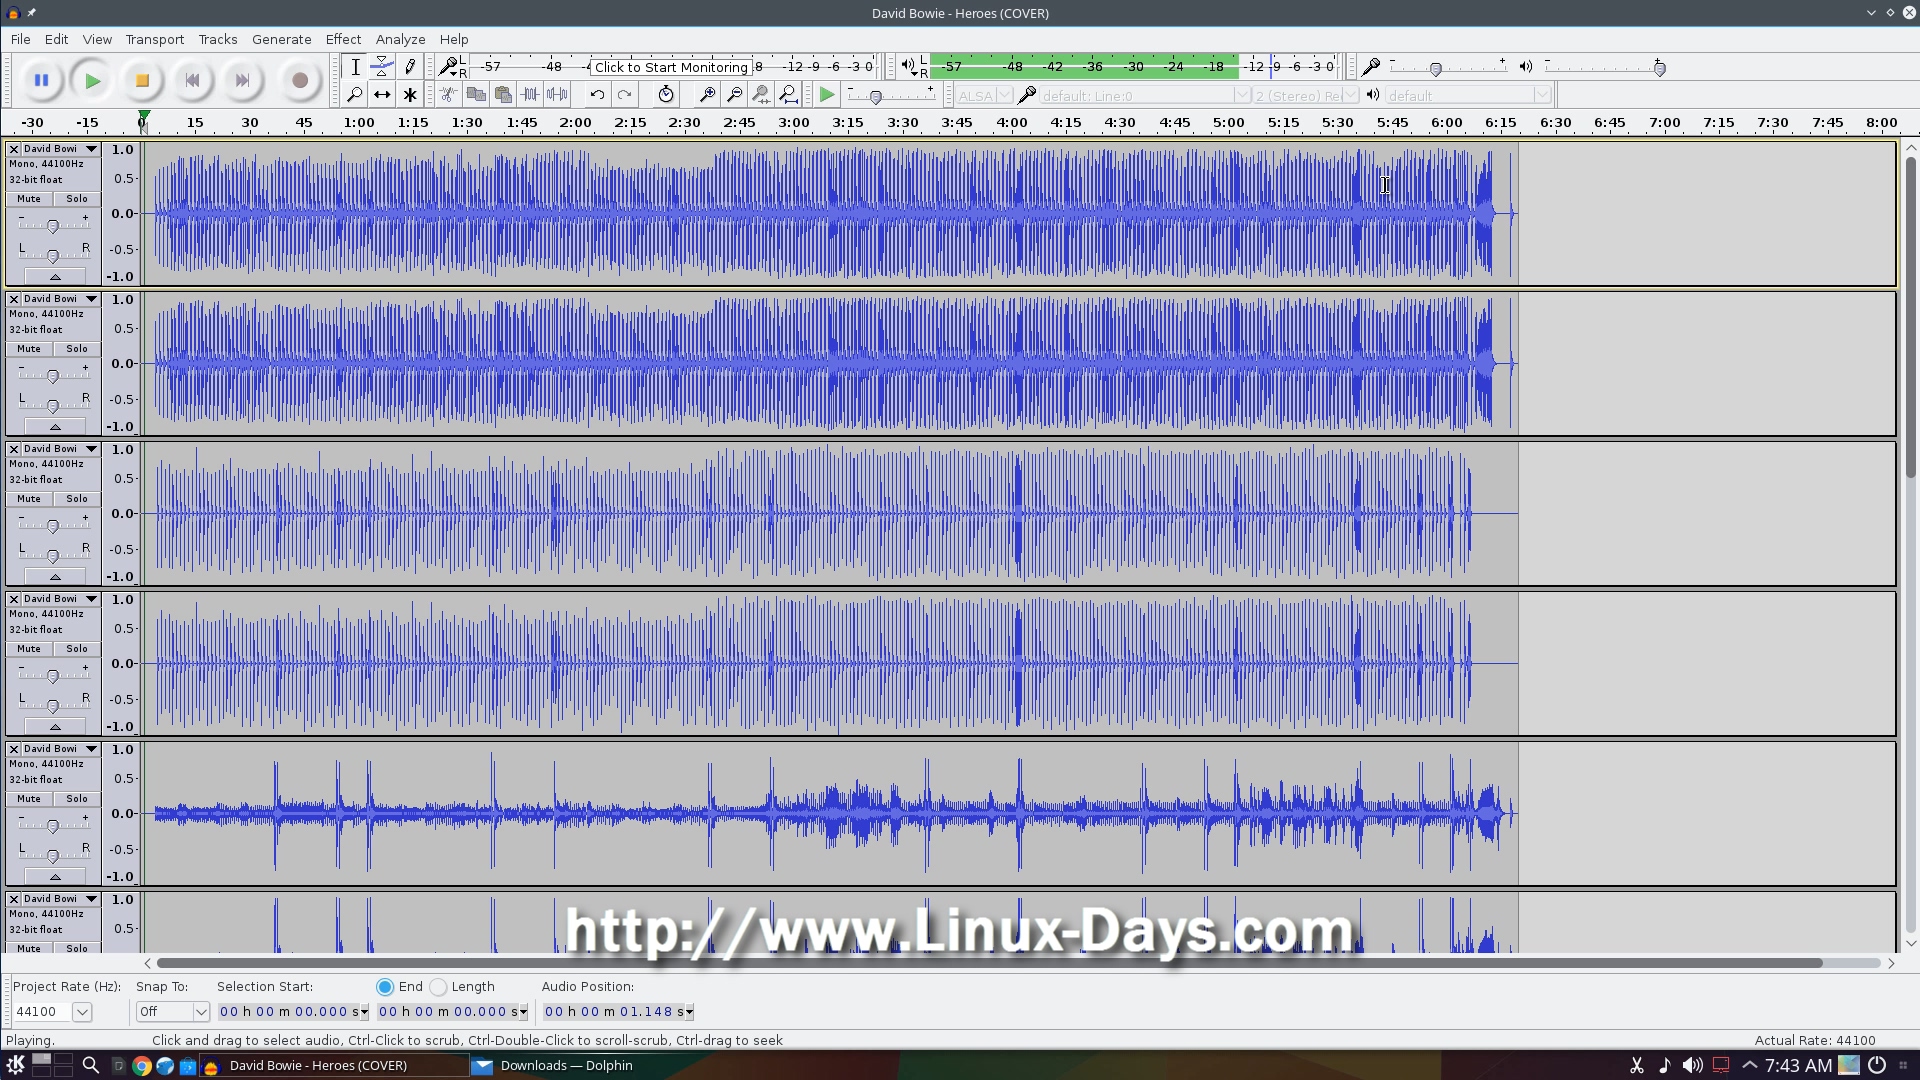Close the first track with its X button
1920x1080 pixels.
14,149
